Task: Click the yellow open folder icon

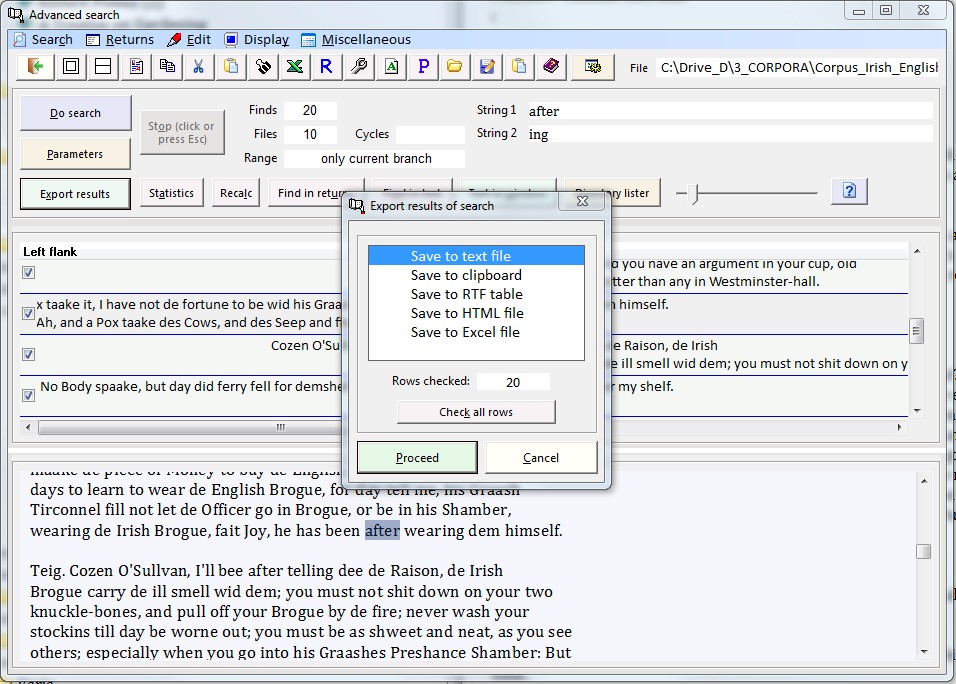Action: 454,67
